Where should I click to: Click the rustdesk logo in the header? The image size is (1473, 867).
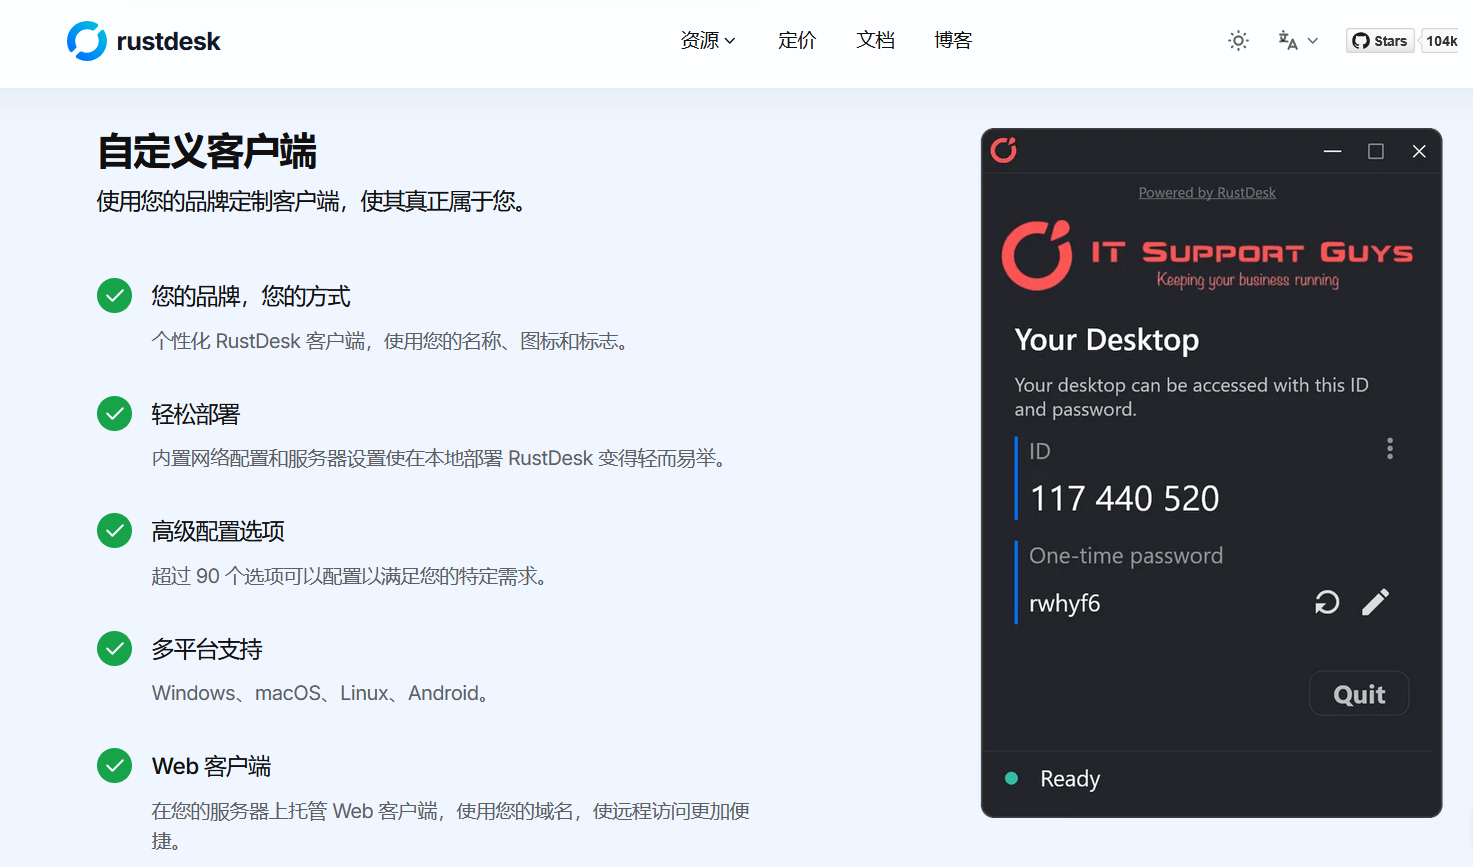tap(143, 41)
